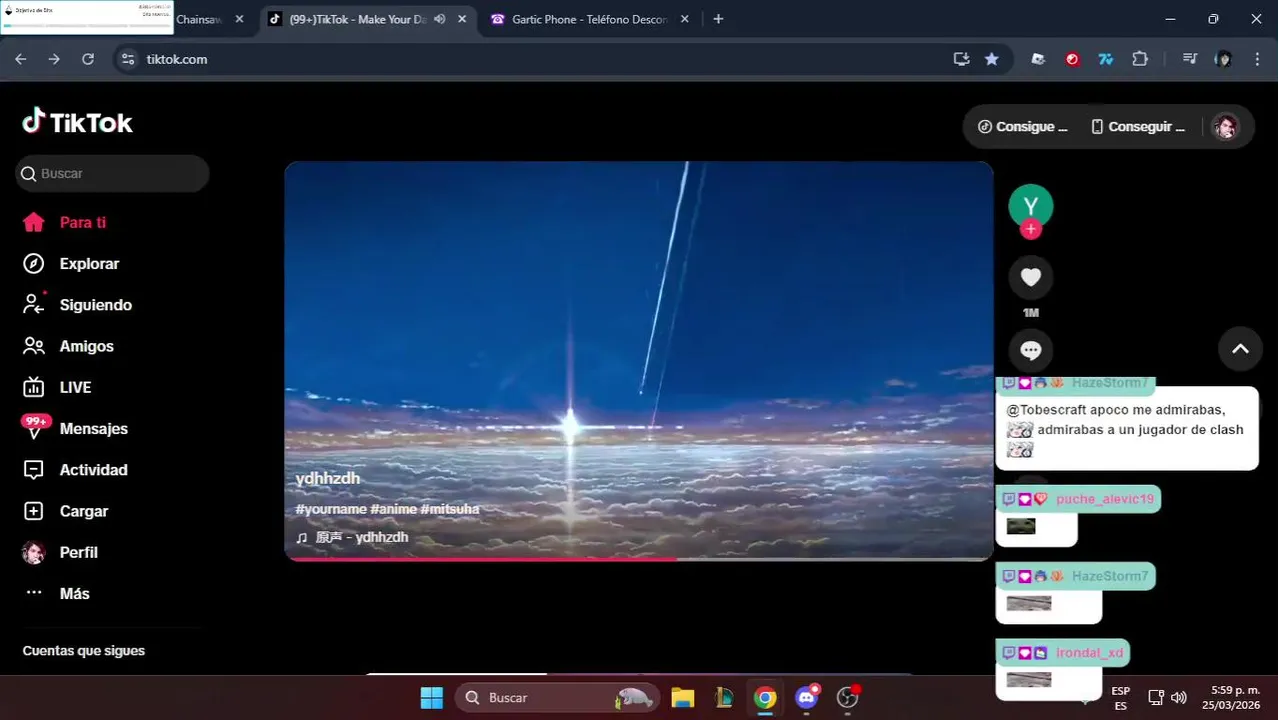Open the Chrome profile avatar
Screen dimensions: 1278x720
1223,59
